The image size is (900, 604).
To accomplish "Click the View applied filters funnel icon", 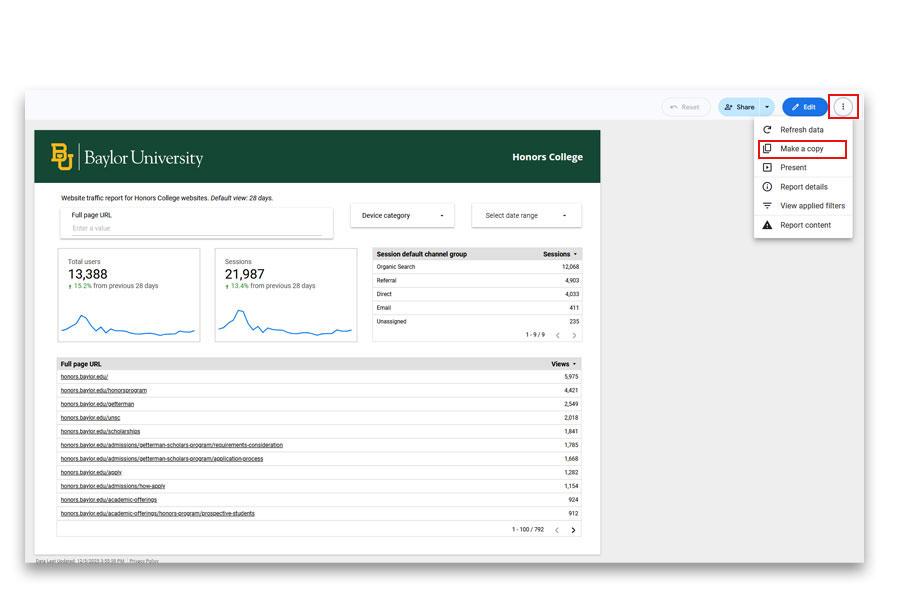I will tap(767, 206).
